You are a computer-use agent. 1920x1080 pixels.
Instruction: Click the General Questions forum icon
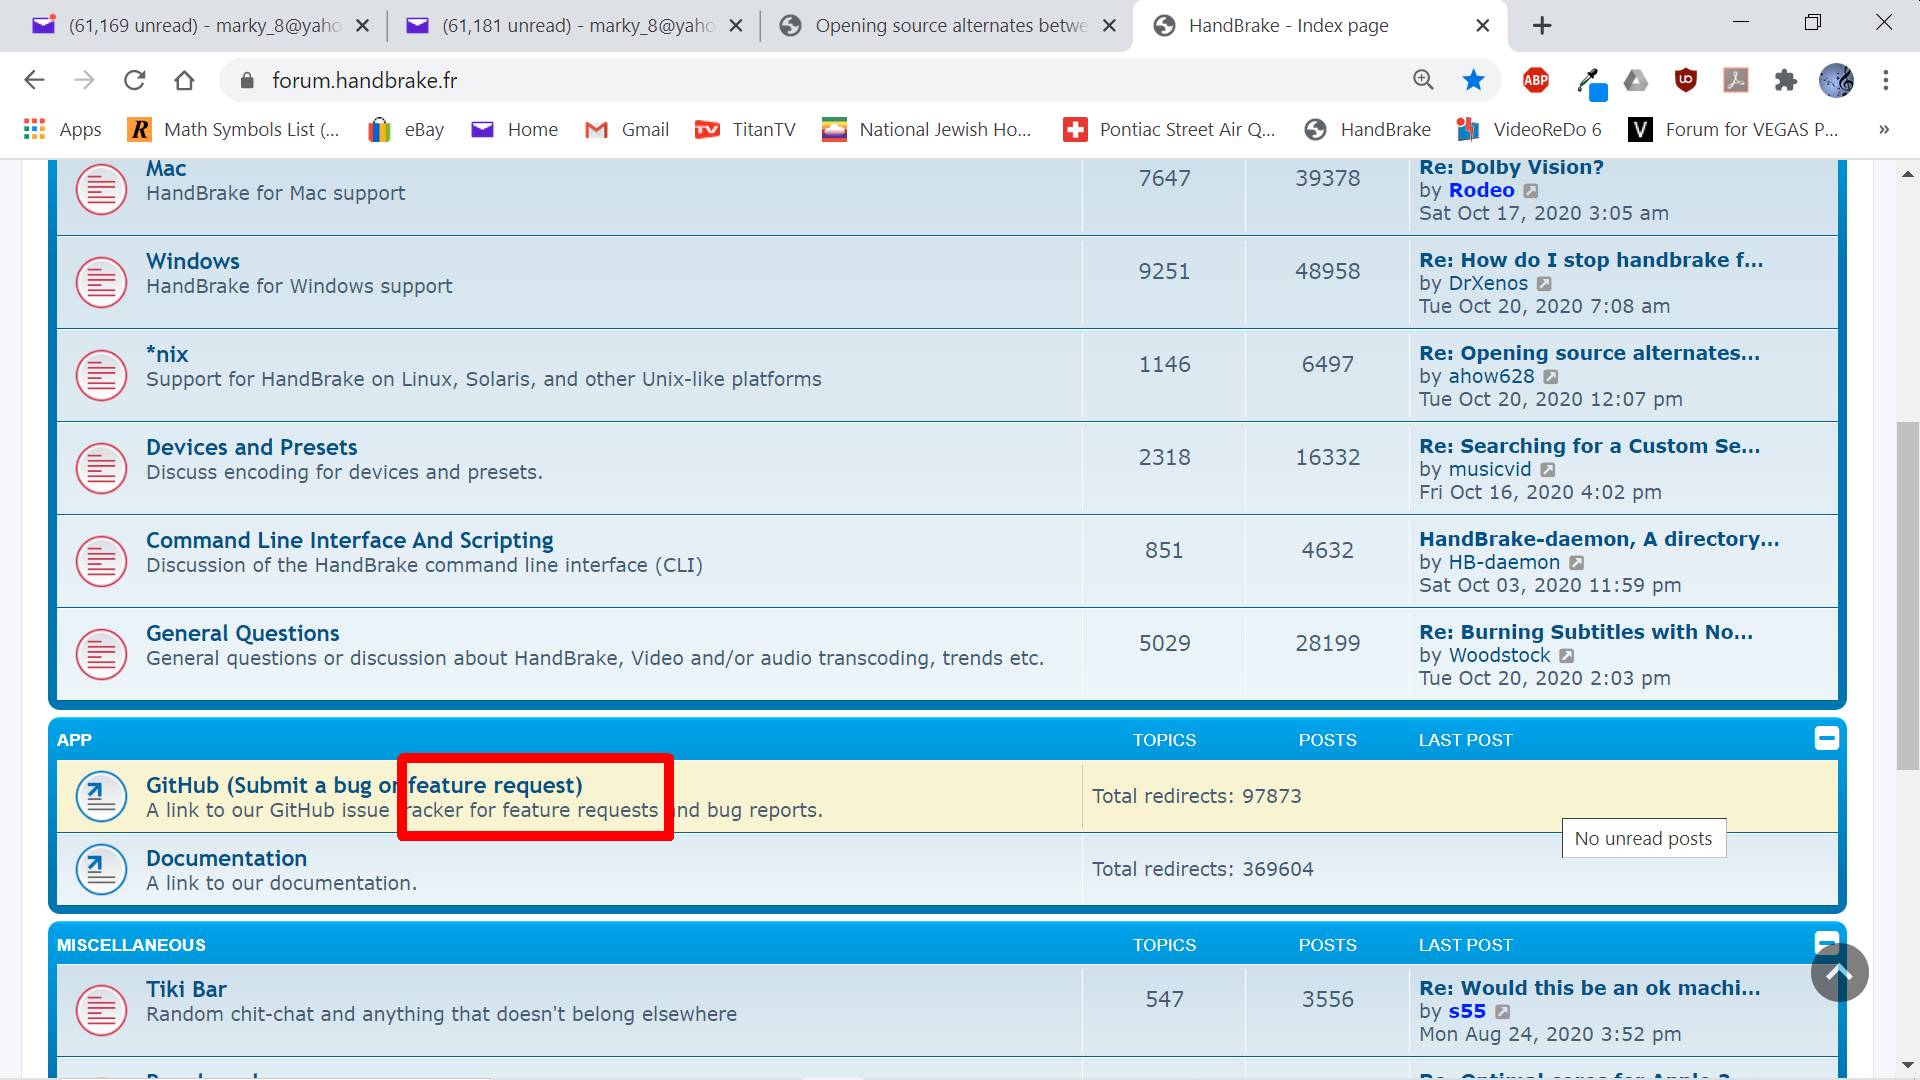[101, 654]
